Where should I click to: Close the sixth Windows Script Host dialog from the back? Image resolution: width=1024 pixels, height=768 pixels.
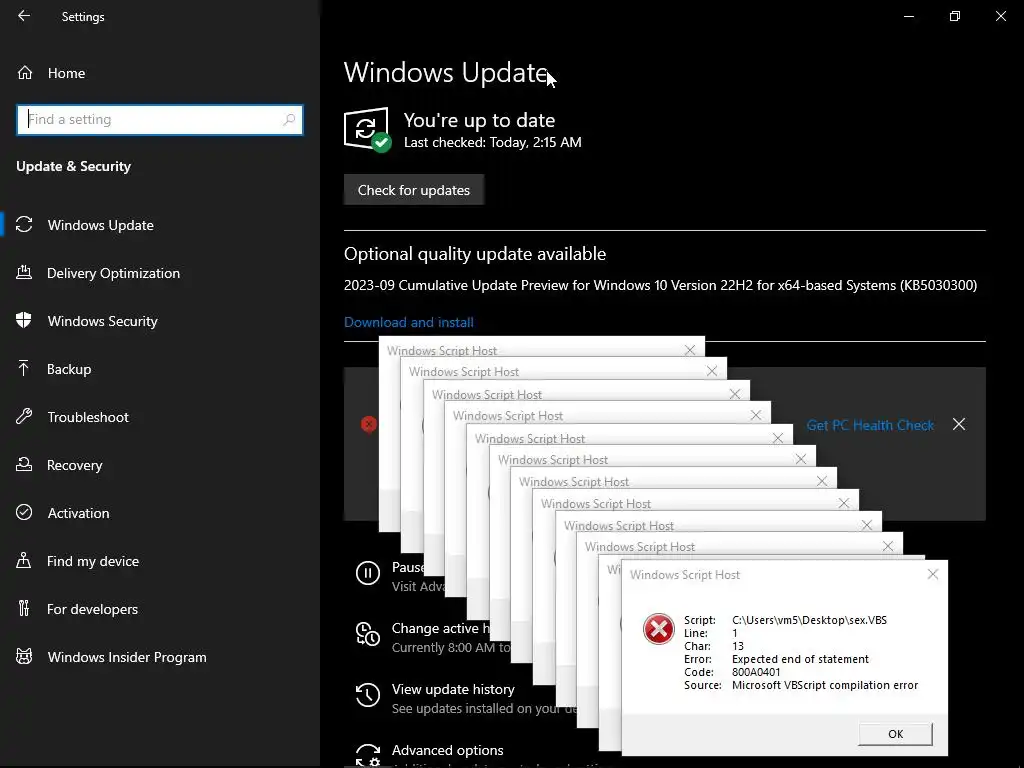(x=801, y=459)
